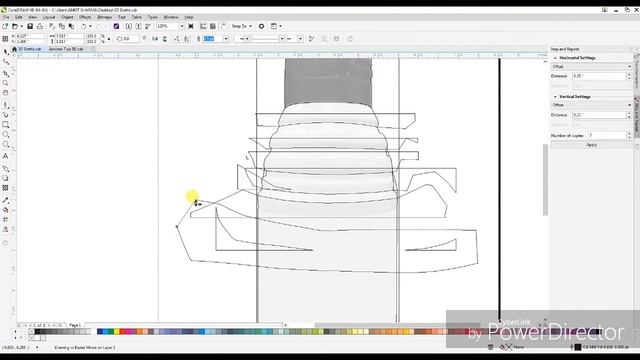Select the Parallel Dimension tool
640x360 pixels.
(5, 168)
